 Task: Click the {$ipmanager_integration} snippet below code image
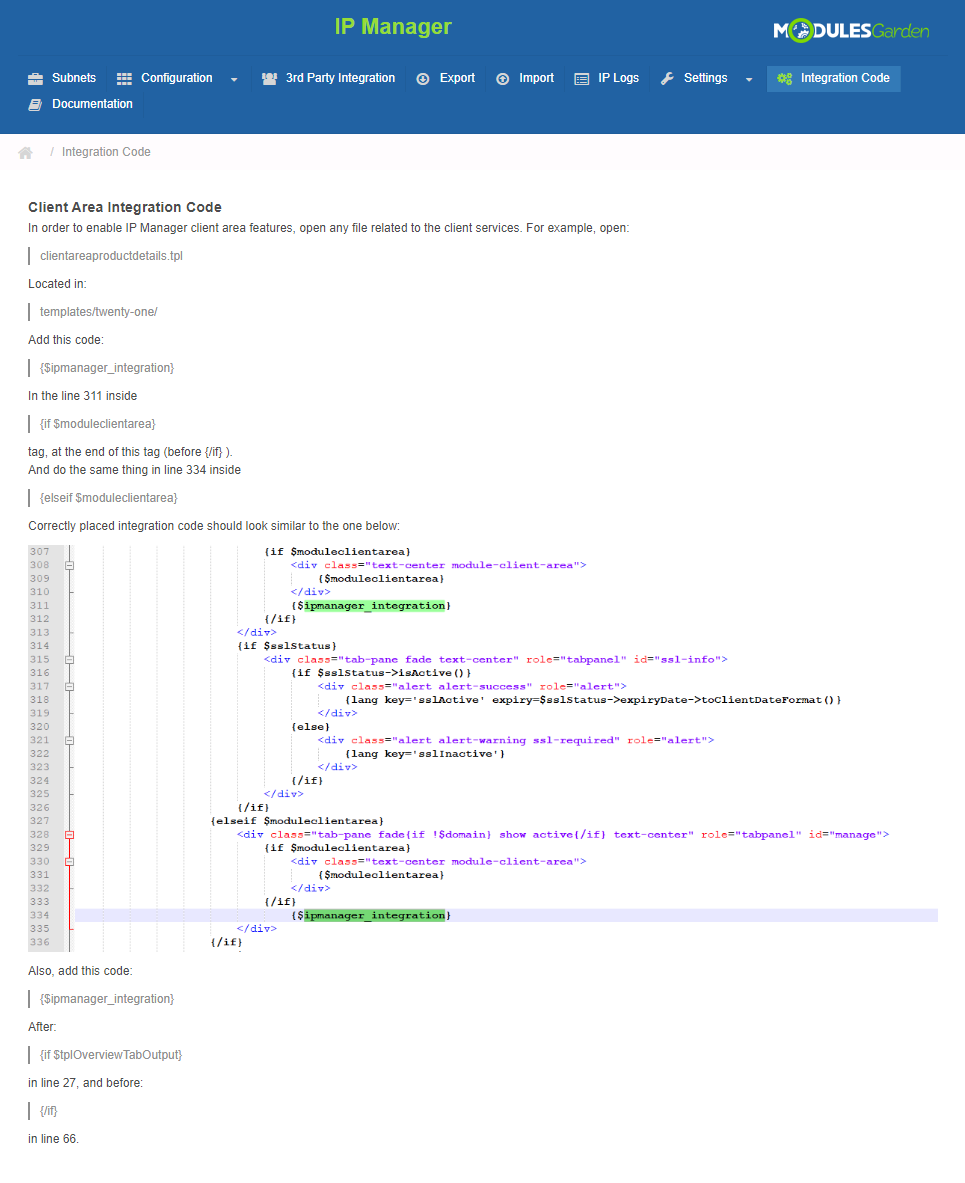[x=107, y=999]
